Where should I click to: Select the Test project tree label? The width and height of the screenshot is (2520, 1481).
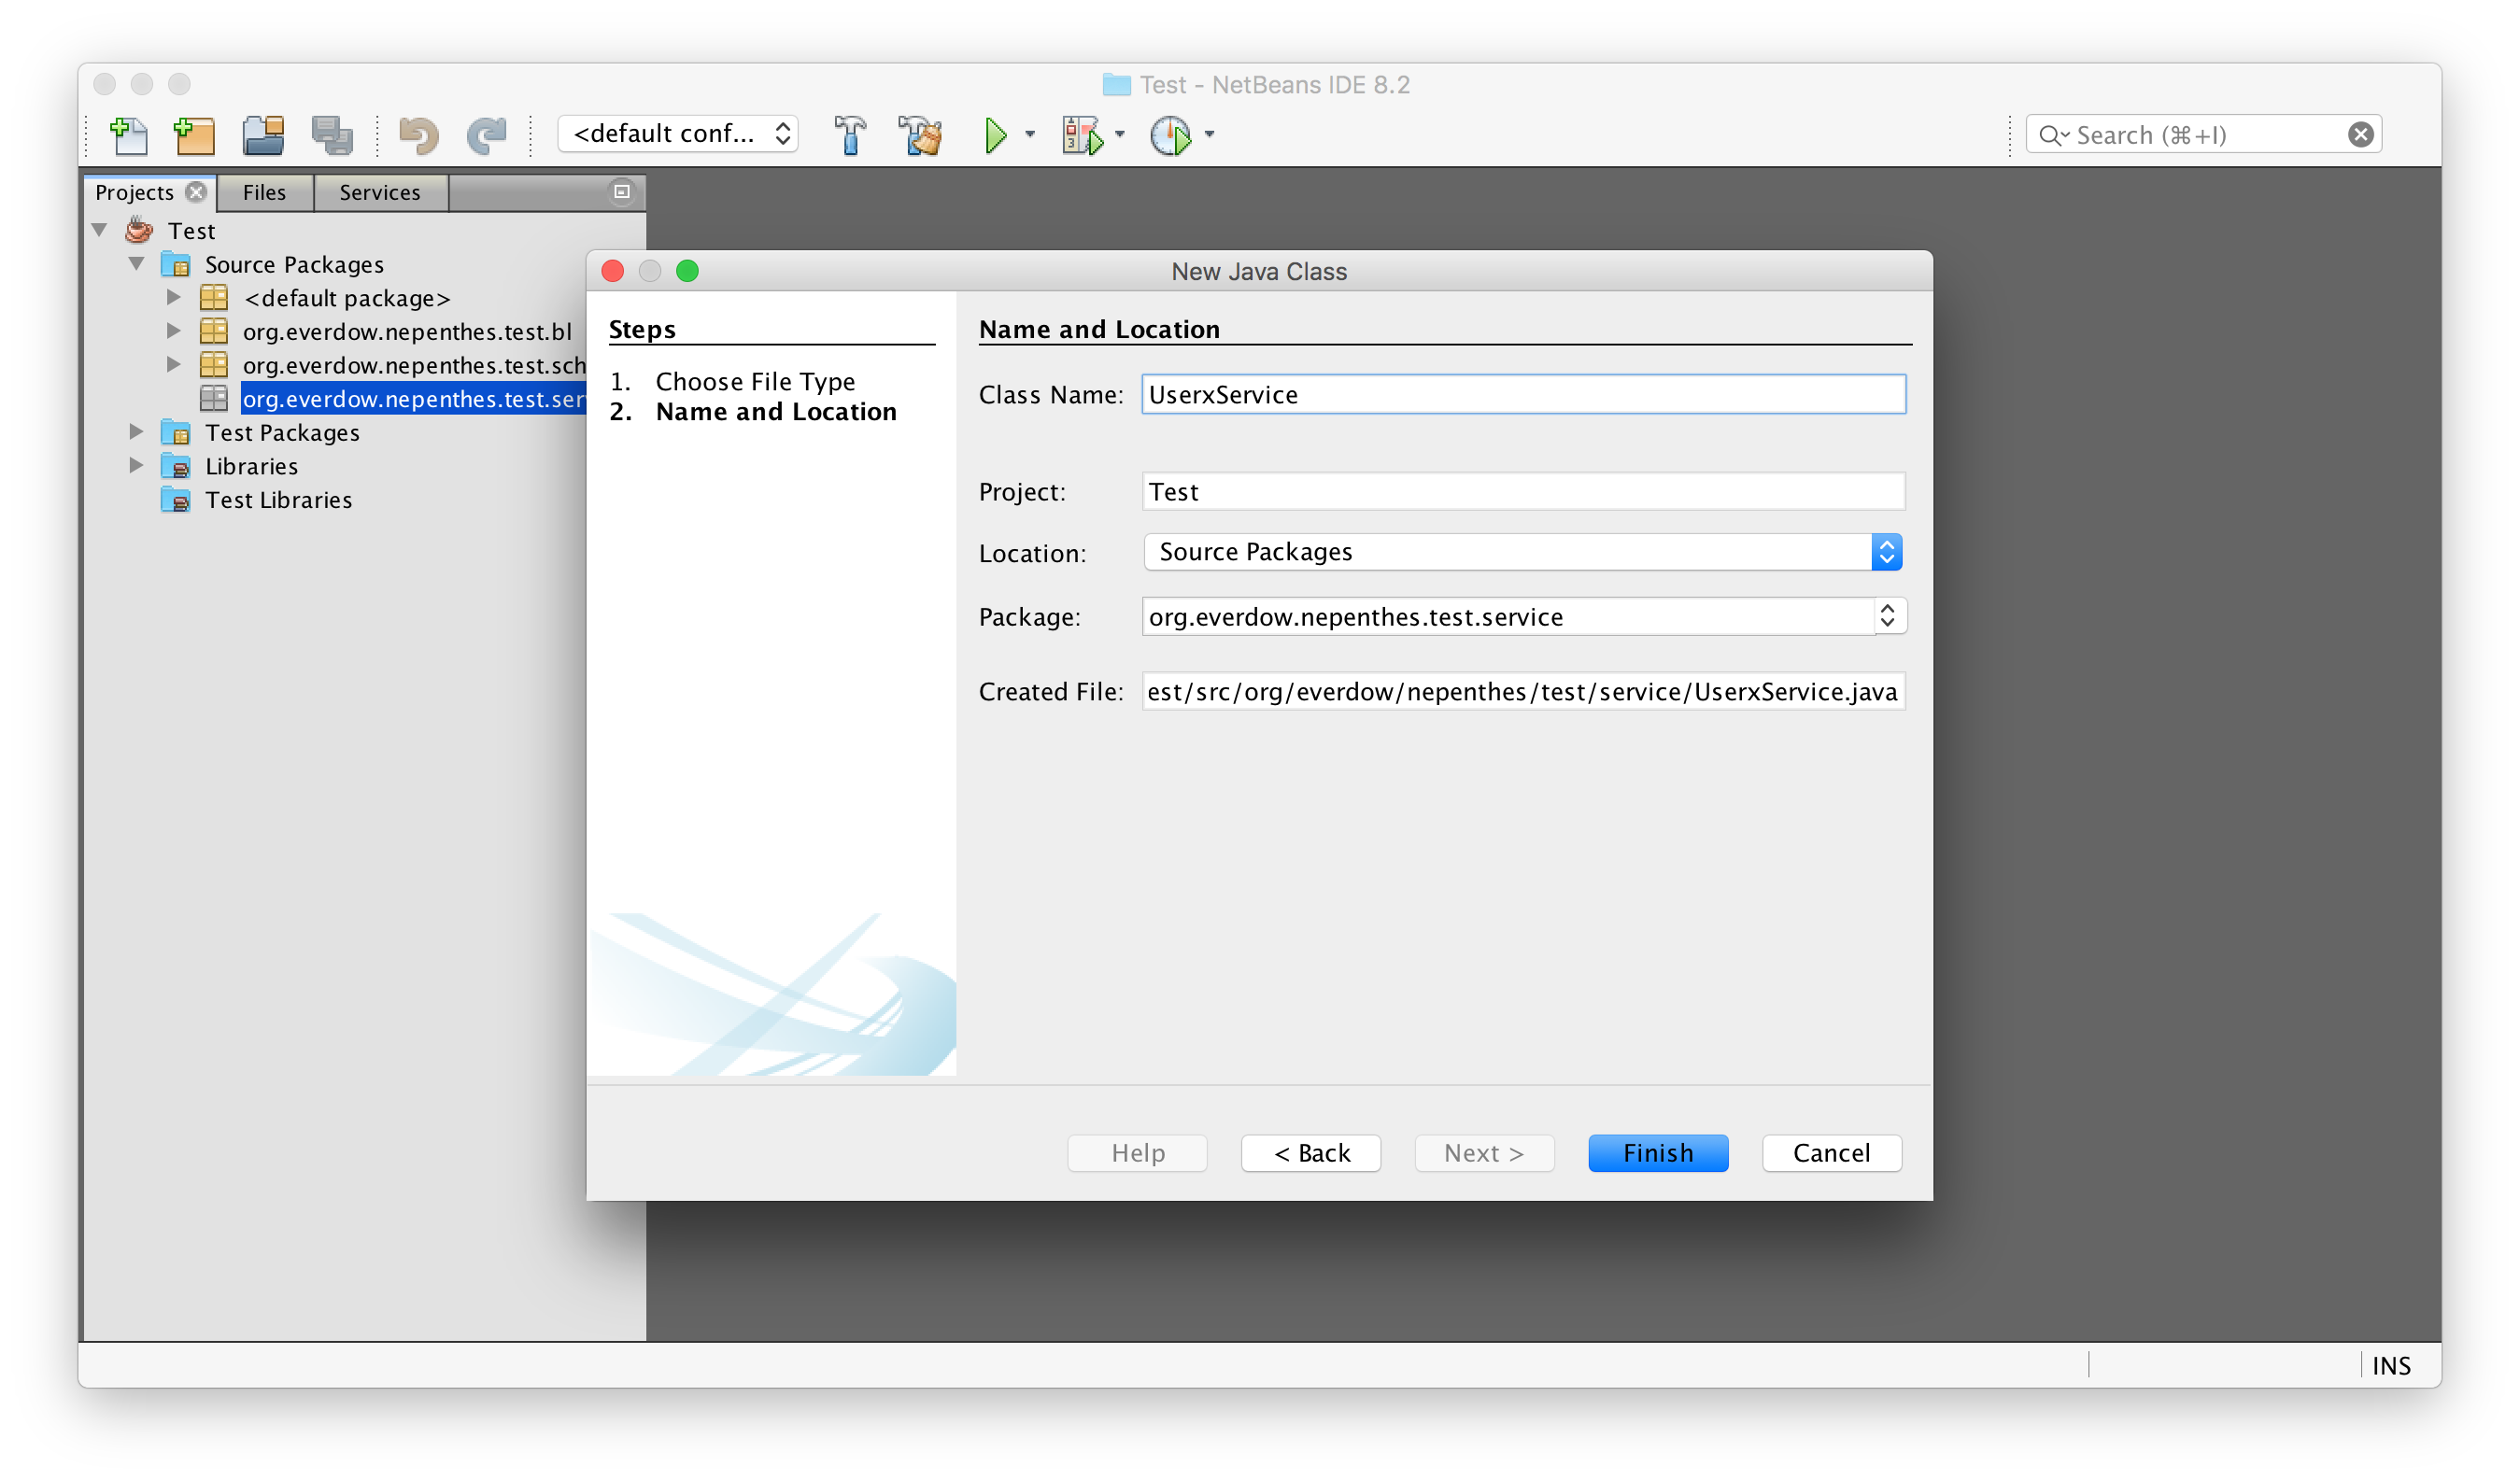(192, 231)
